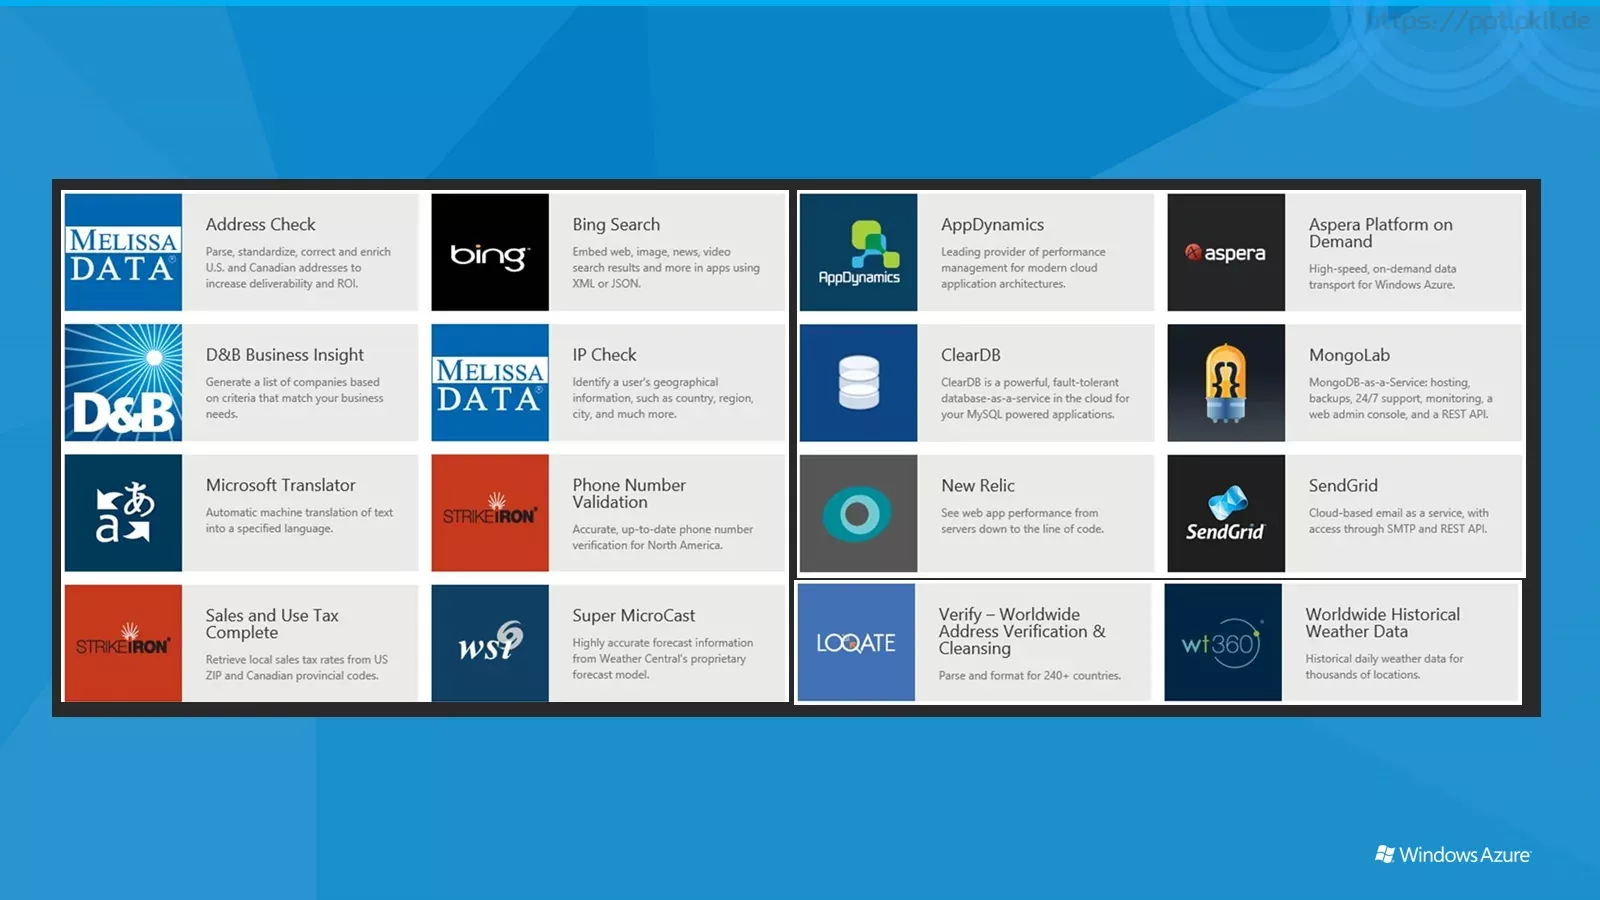
Task: Click the text "Identify a user's geographical"
Action: (645, 382)
